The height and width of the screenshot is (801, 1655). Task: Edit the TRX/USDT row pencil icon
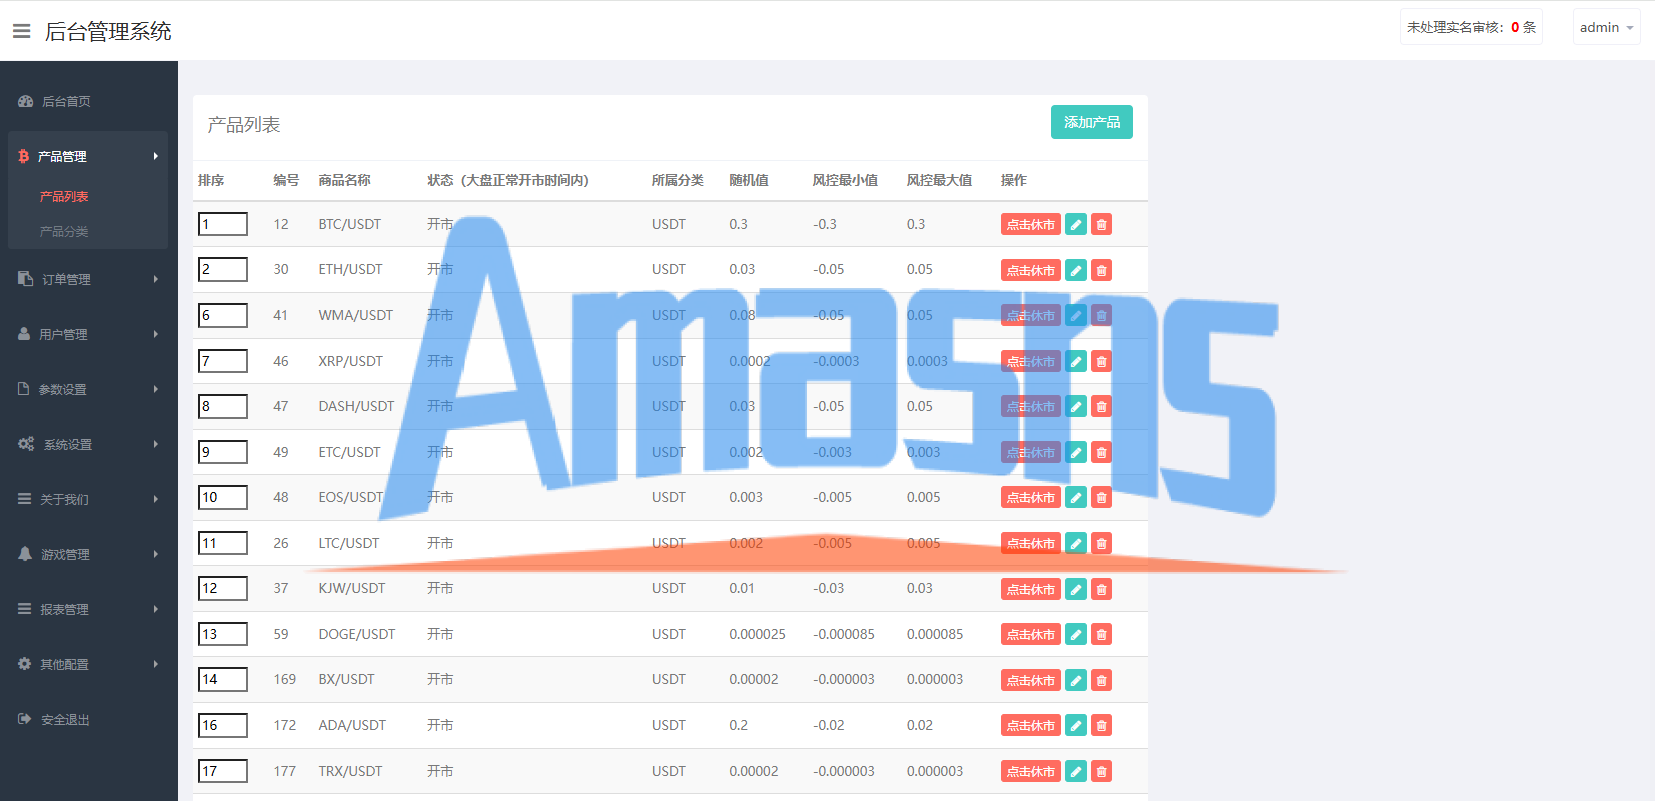pos(1076,771)
